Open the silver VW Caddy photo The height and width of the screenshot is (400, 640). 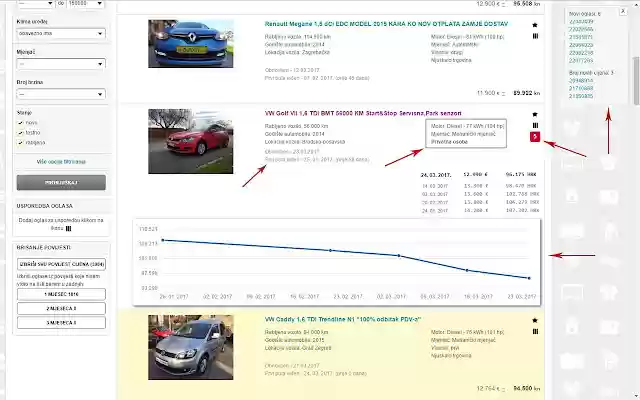tap(191, 347)
